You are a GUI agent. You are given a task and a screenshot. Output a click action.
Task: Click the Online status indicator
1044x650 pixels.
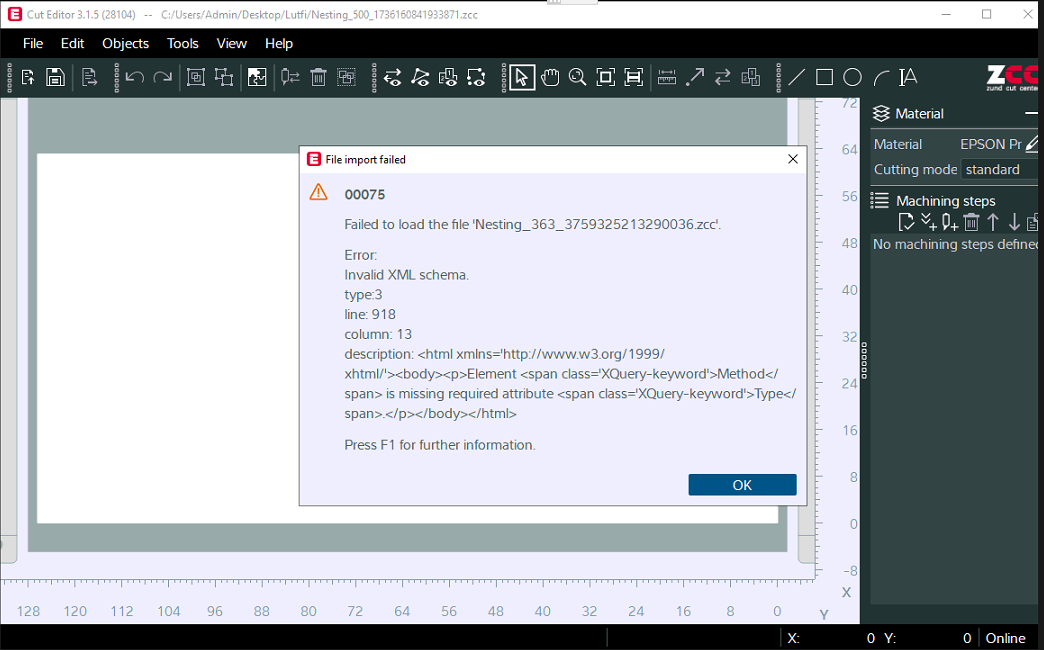(1006, 637)
